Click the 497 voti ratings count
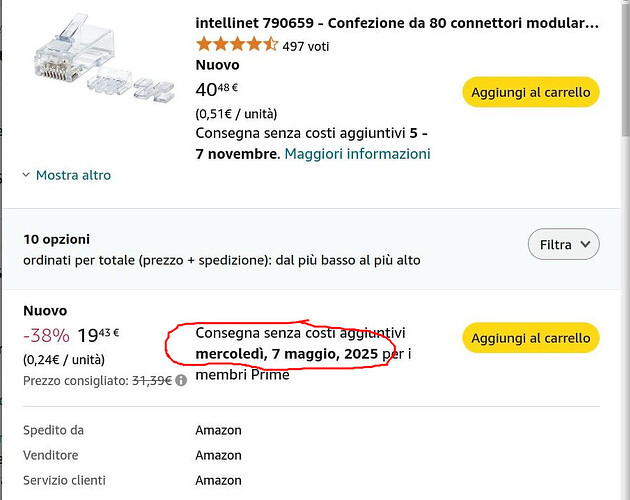This screenshot has height=500, width=630. (x=305, y=46)
